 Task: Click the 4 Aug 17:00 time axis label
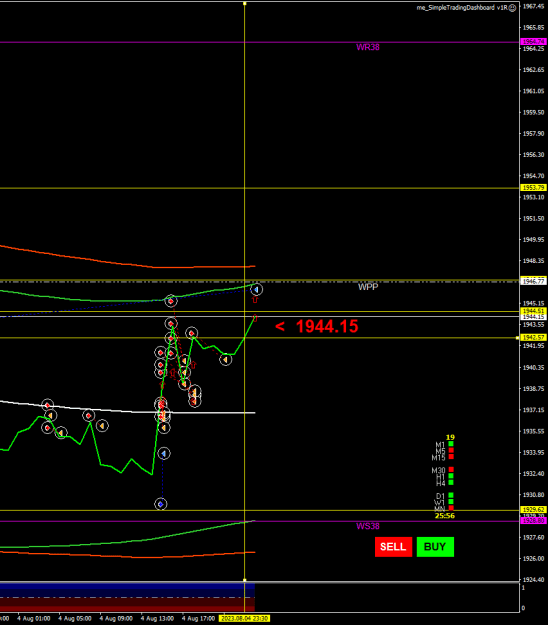pyautogui.click(x=198, y=619)
